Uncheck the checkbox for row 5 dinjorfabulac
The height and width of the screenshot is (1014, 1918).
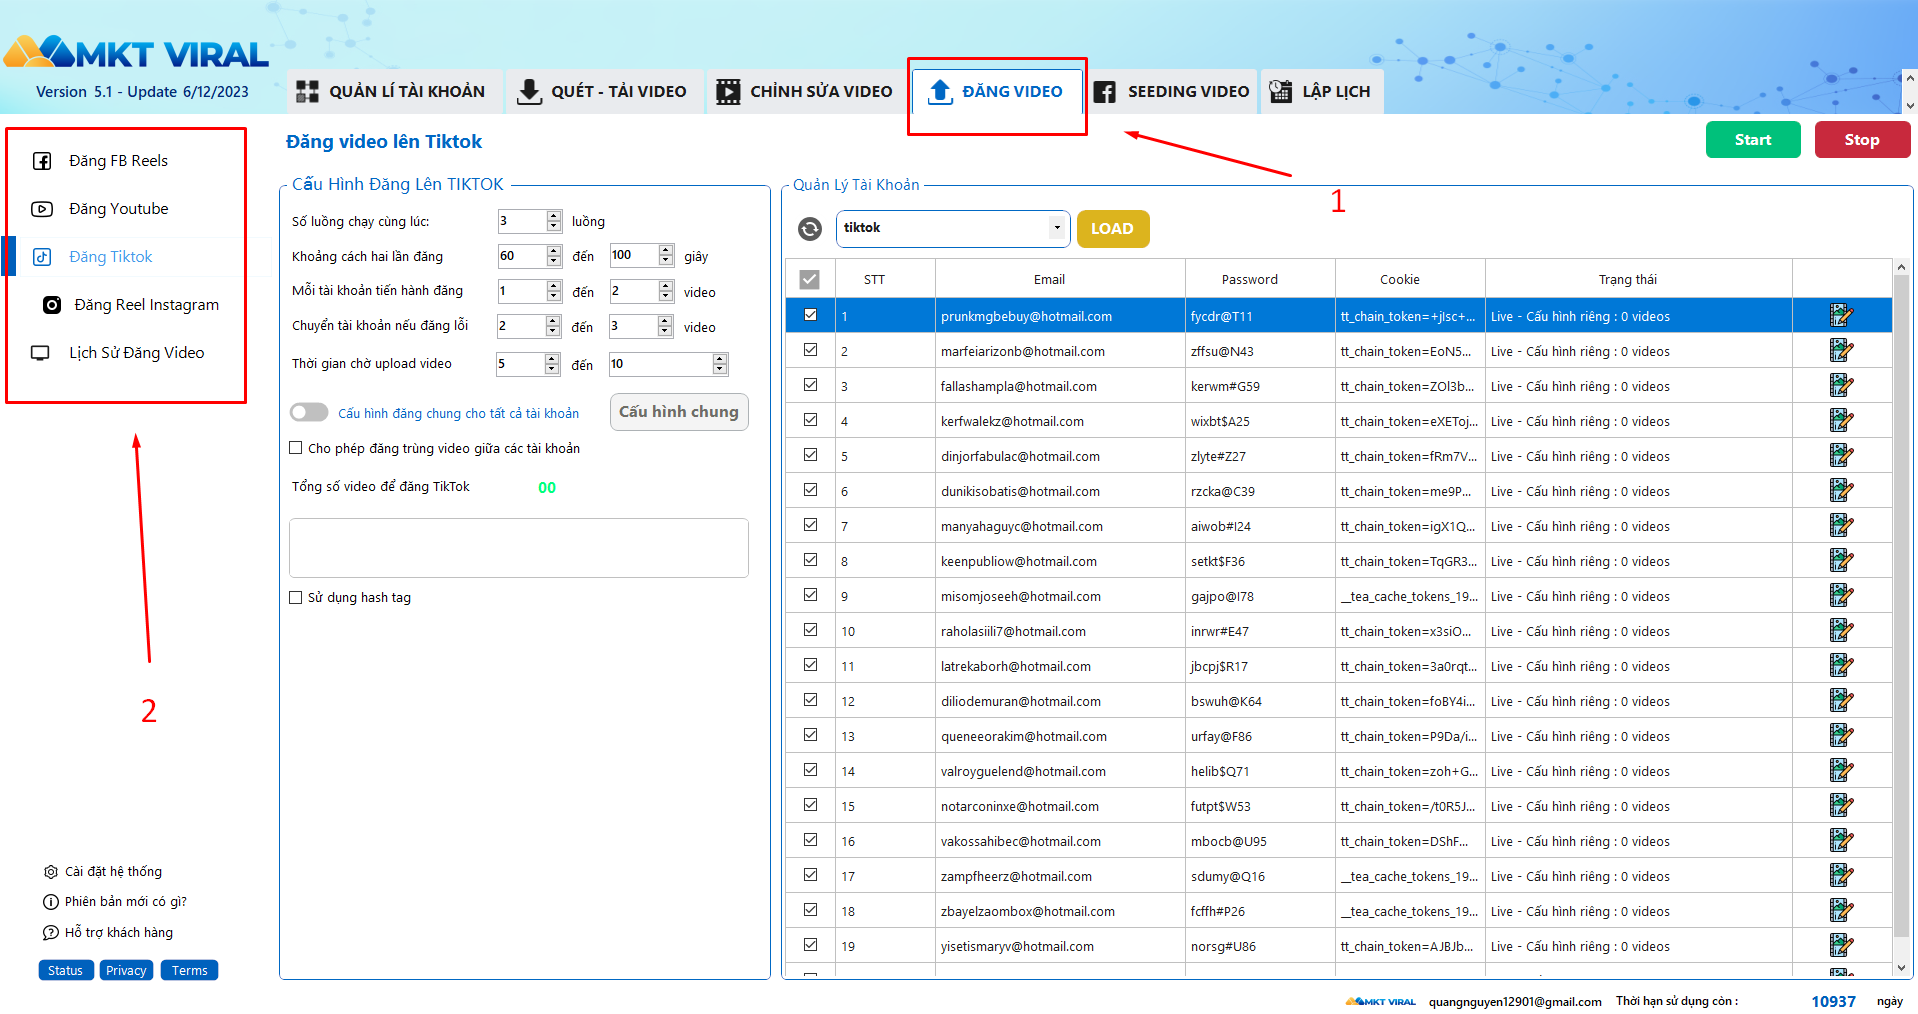[811, 455]
